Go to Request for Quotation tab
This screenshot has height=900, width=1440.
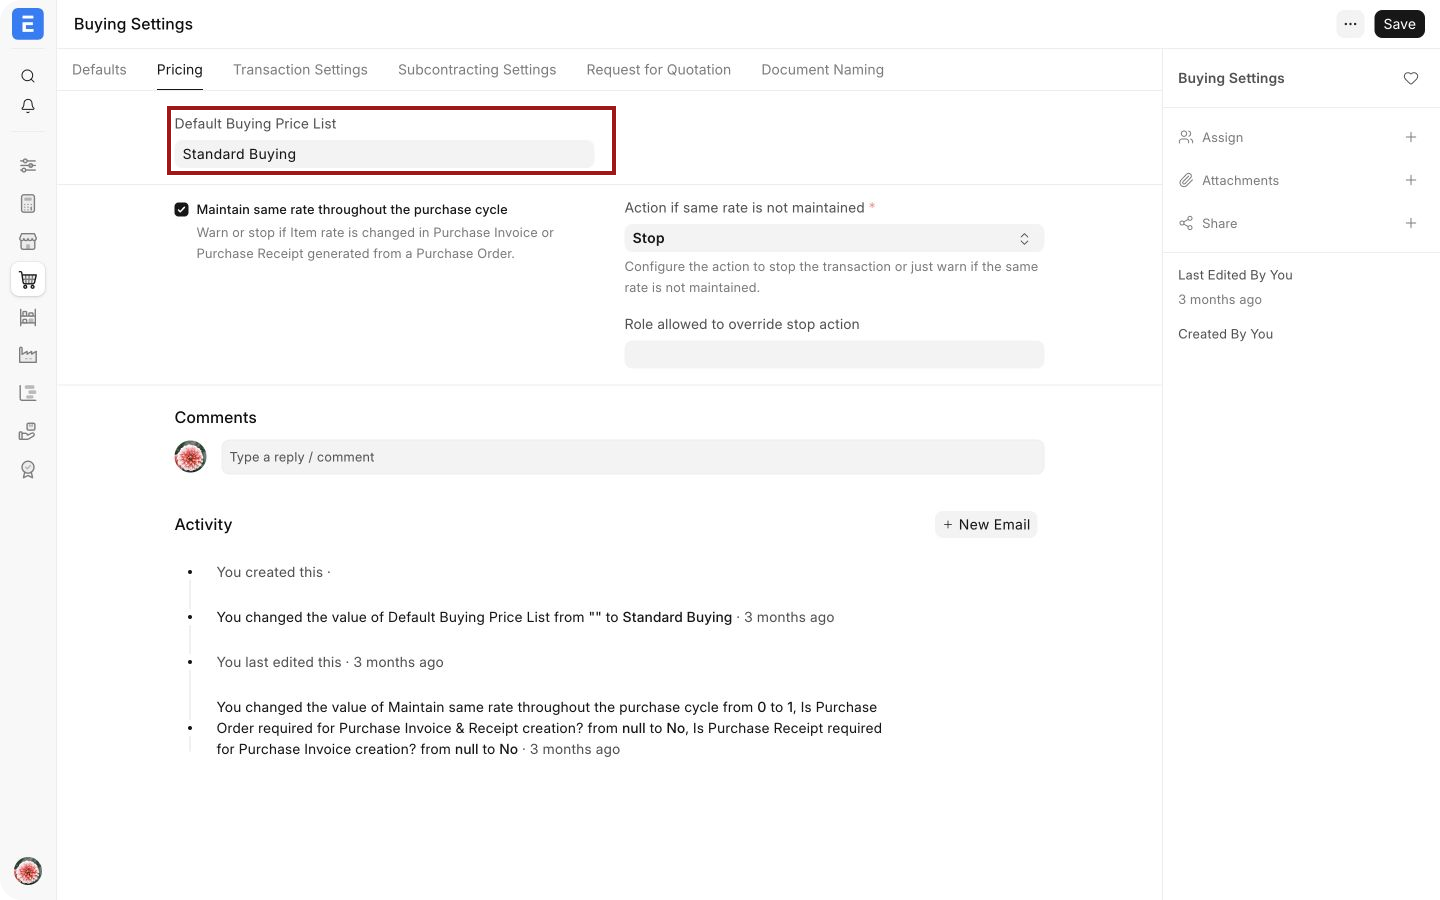[x=659, y=70]
